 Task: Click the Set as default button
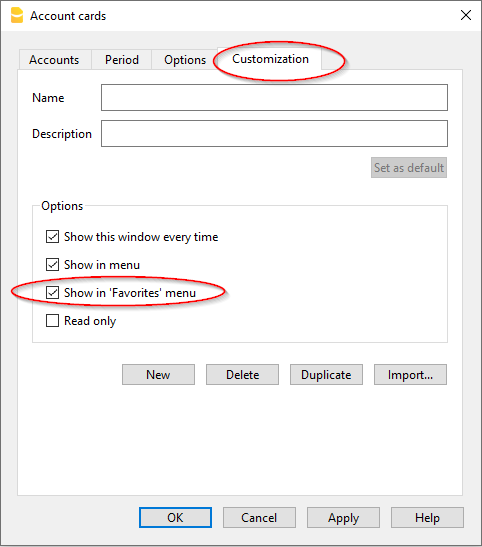[409, 167]
